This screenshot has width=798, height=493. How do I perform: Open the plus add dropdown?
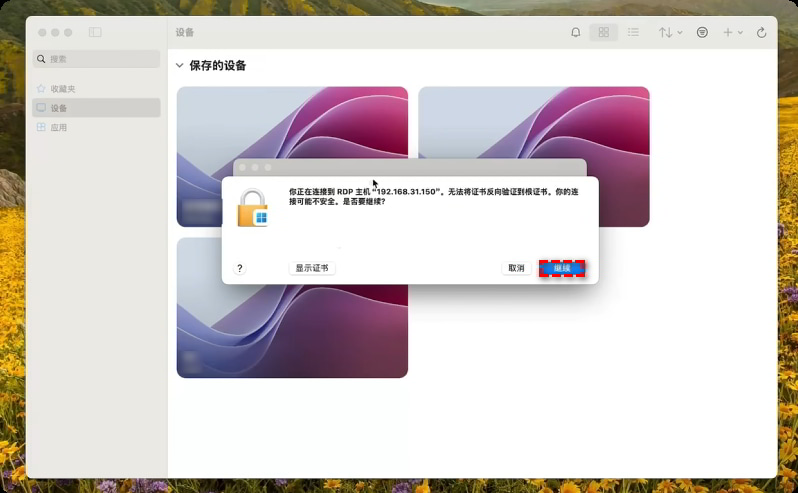coord(733,33)
